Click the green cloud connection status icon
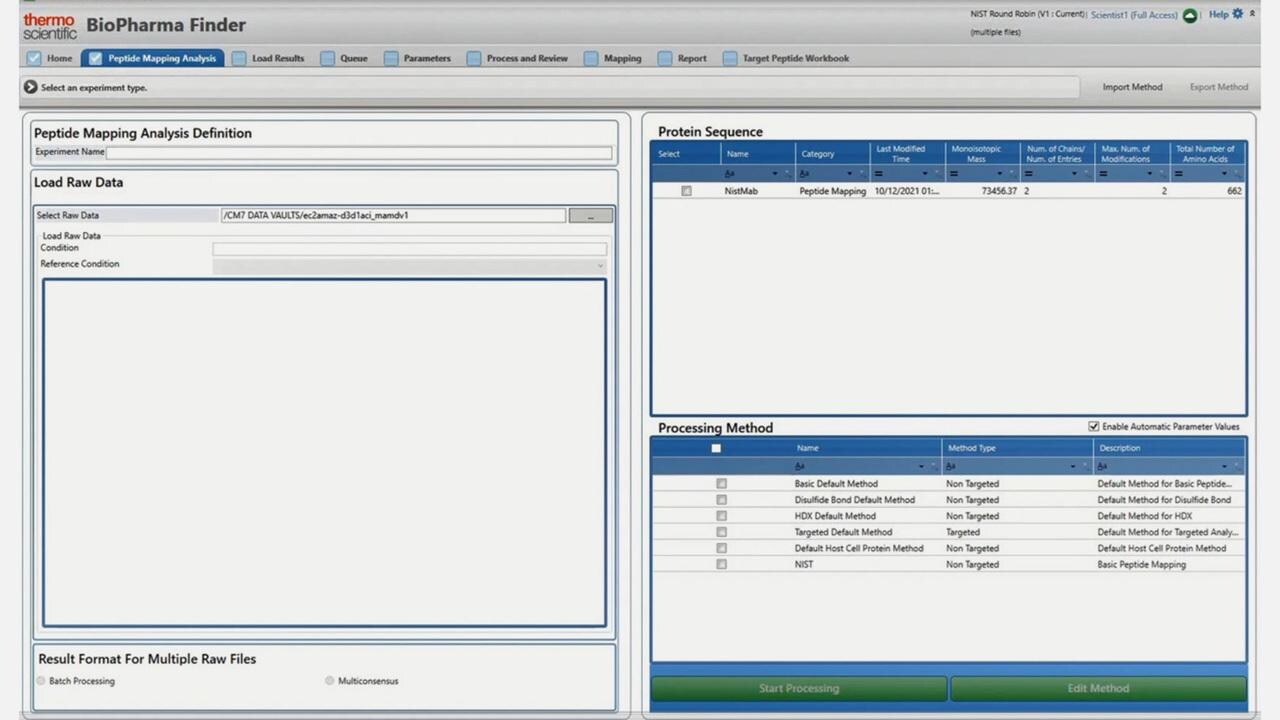Viewport: 1280px width, 720px height. click(x=1190, y=15)
